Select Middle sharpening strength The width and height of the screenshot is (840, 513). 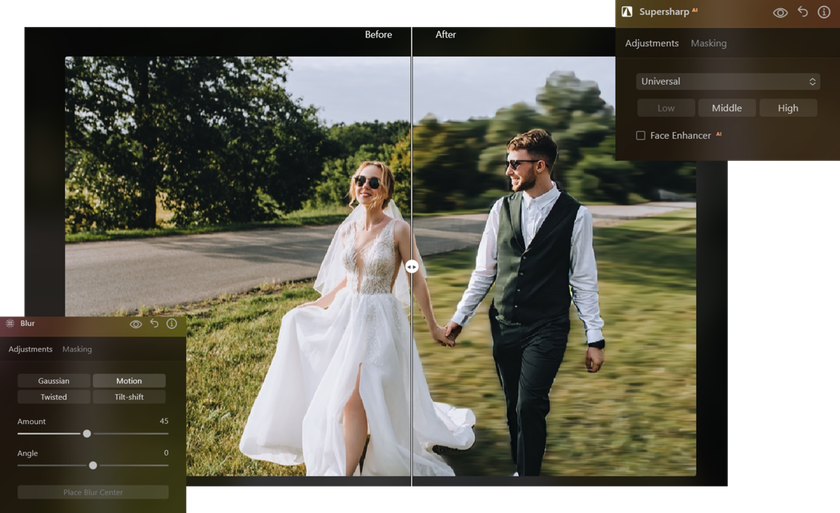(x=726, y=108)
